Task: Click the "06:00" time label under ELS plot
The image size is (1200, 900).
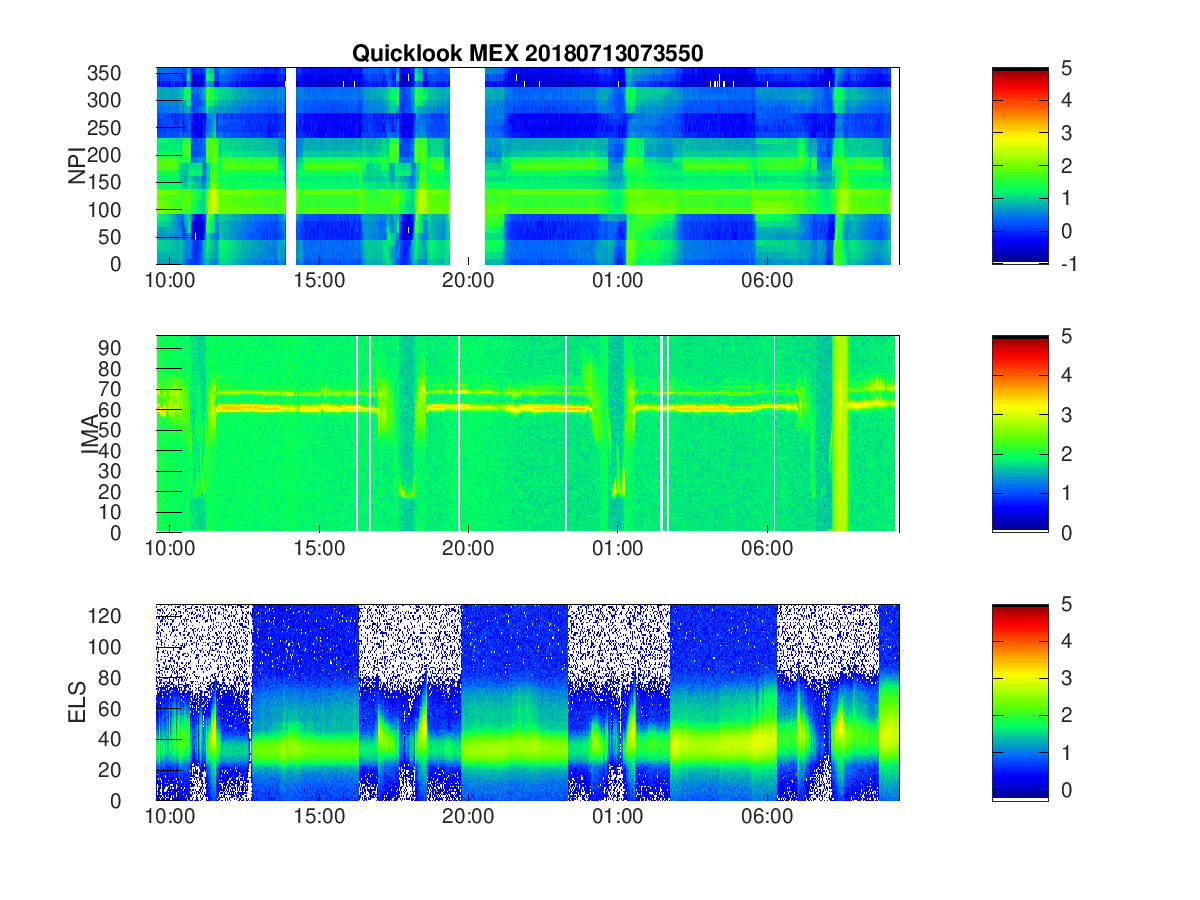Action: click(767, 817)
